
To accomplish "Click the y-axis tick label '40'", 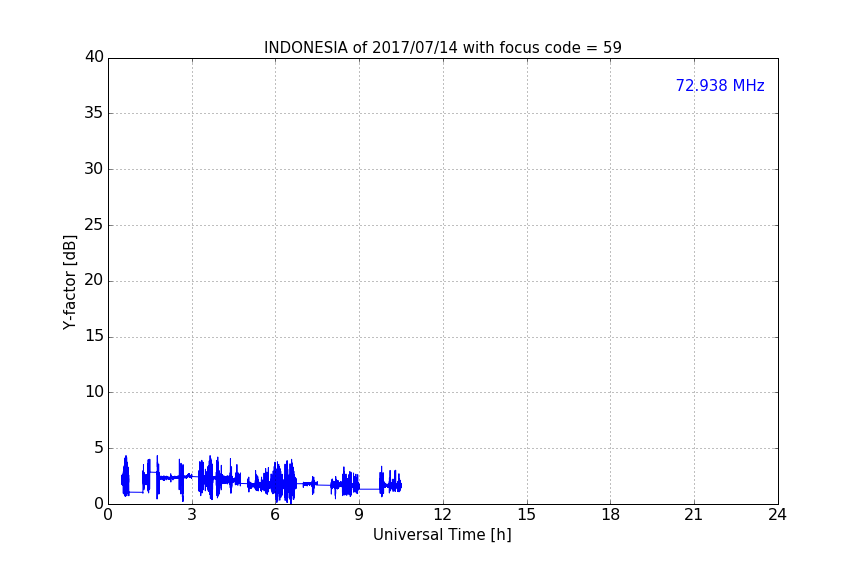I will pyautogui.click(x=94, y=57).
